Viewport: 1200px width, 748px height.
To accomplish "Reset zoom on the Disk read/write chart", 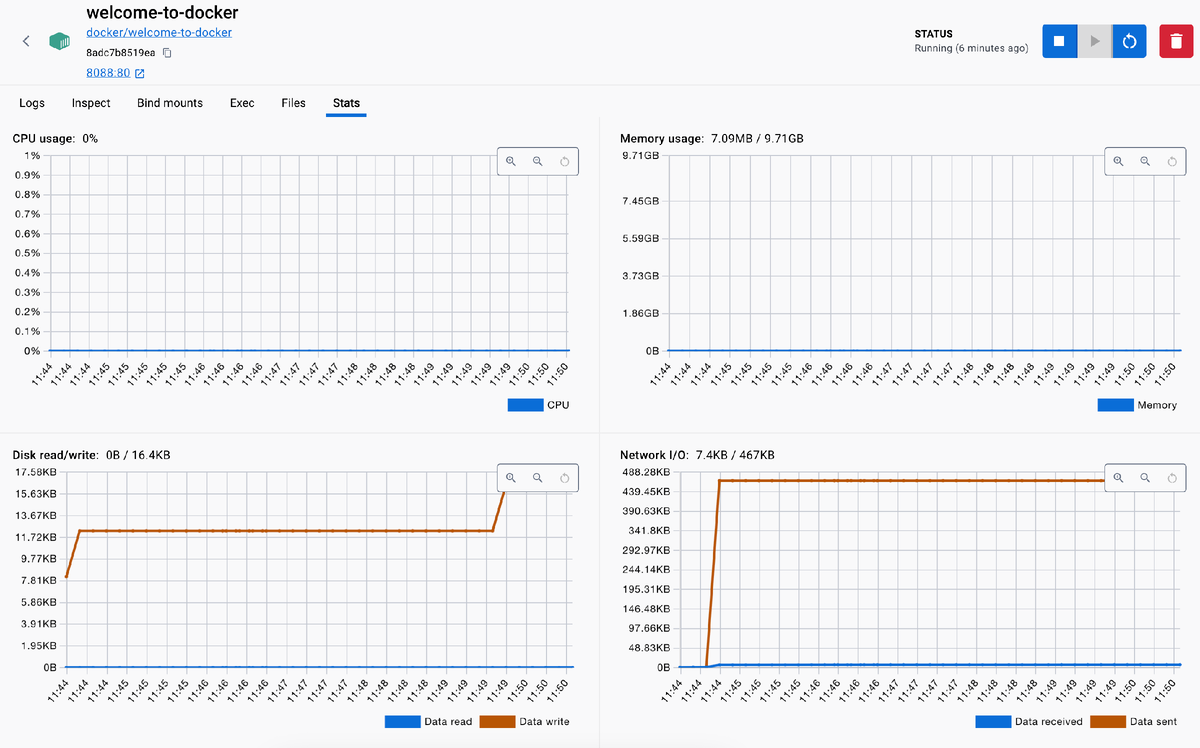I will [565, 479].
